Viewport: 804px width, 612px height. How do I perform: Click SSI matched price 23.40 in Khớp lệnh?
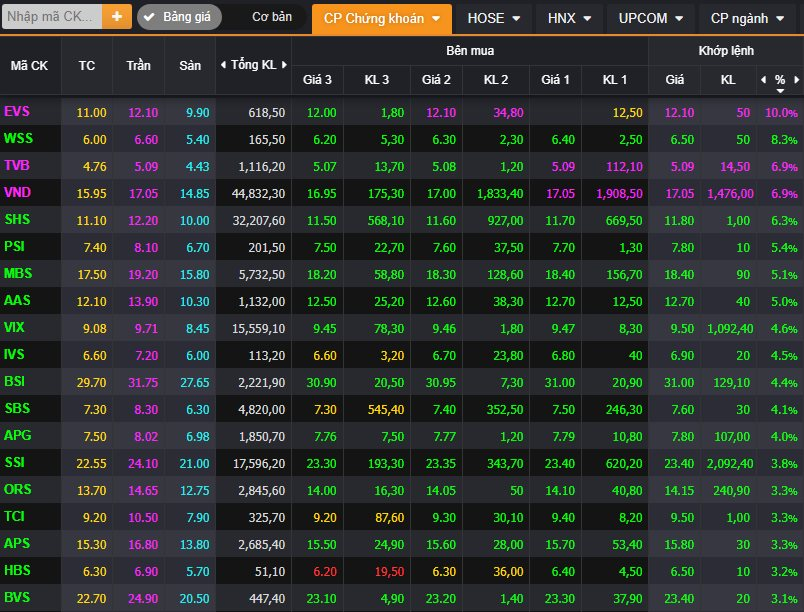(679, 464)
